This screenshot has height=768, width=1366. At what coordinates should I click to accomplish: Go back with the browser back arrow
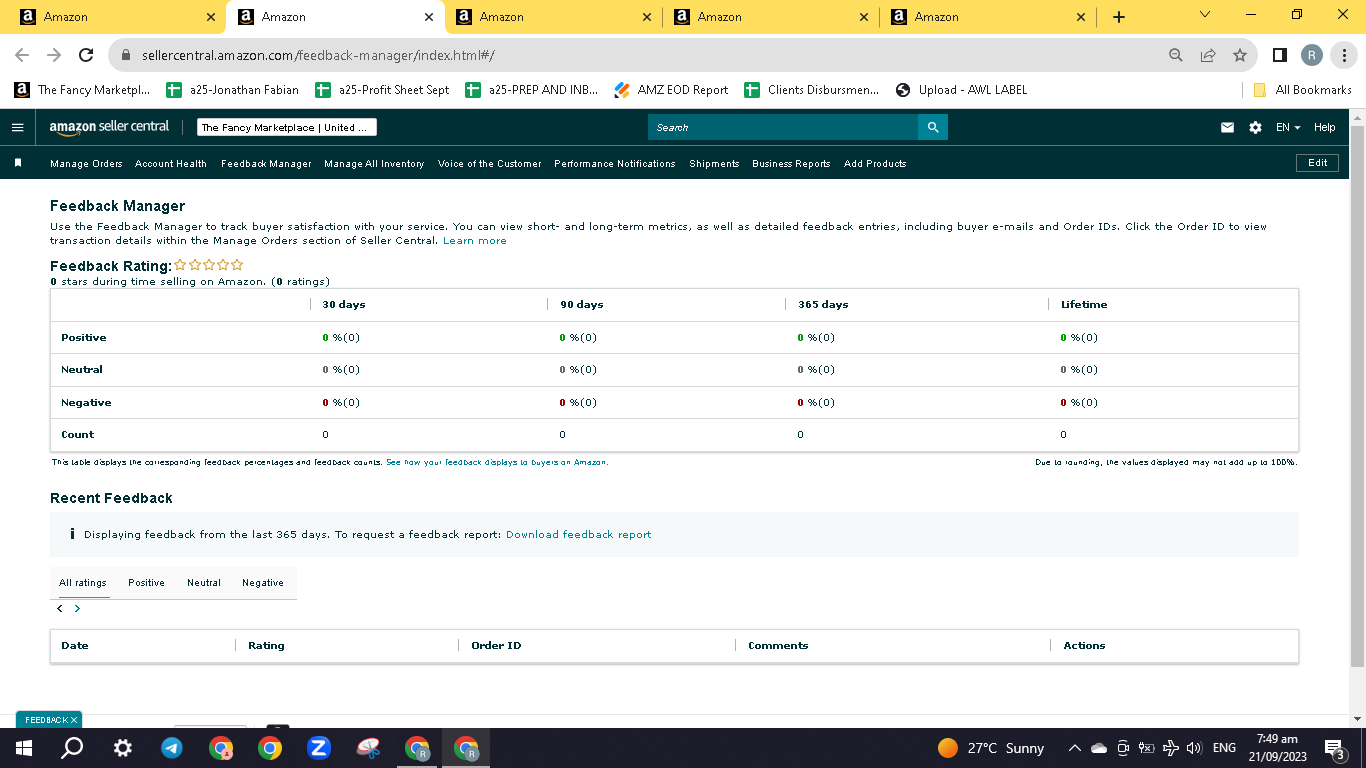pyautogui.click(x=22, y=56)
